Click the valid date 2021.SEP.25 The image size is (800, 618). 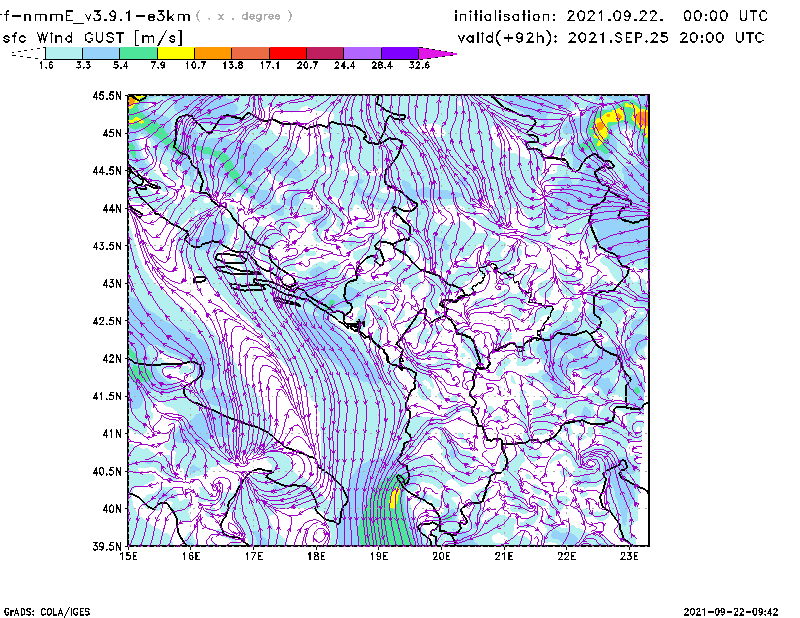[x=618, y=38]
